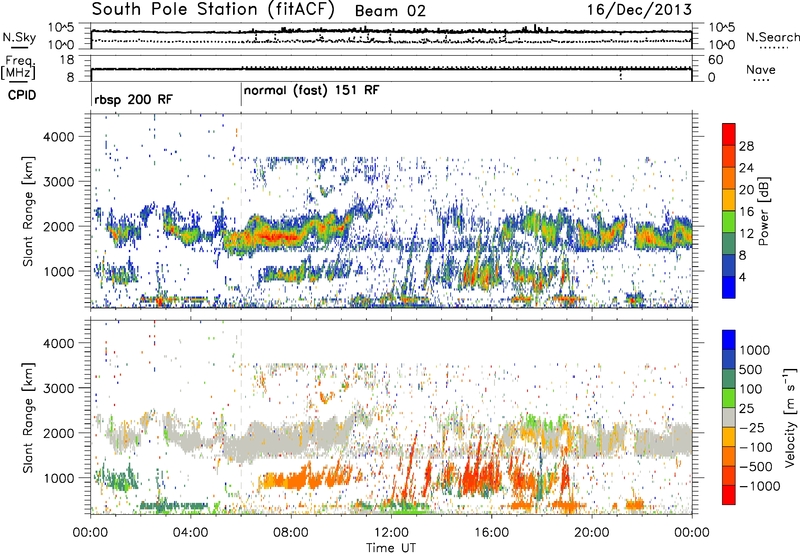Image resolution: width=800 pixels, height=554 pixels.
Task: Click the 'South Pole Station (fitACF)' title
Action: click(x=213, y=9)
